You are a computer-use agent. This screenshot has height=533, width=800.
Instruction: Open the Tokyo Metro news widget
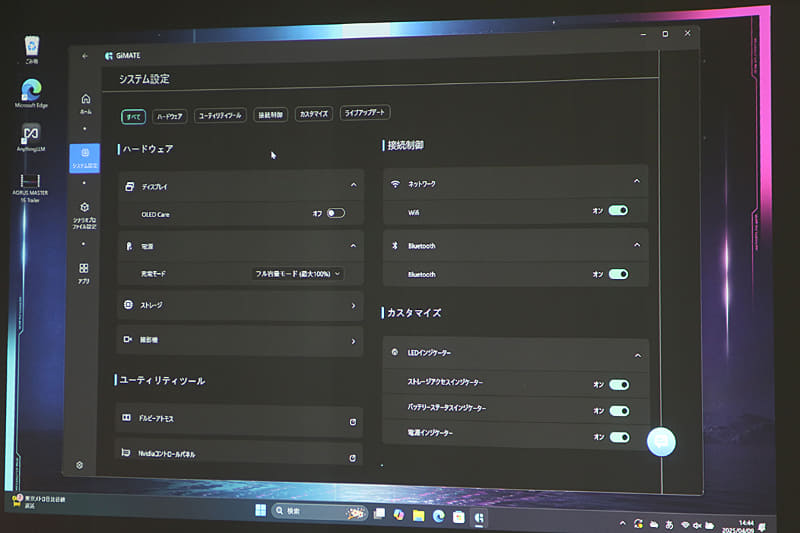coord(39,501)
